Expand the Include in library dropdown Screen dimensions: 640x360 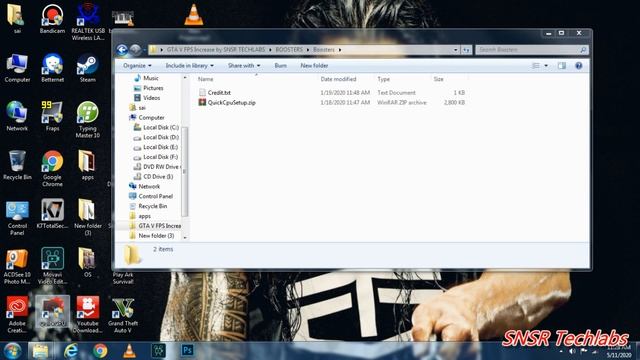tap(189, 66)
